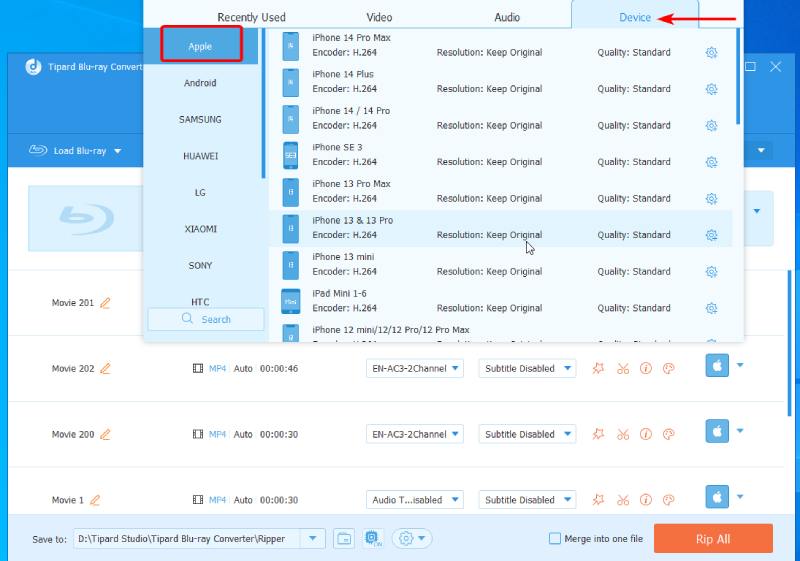Open settings gear for iPad Mini 1-6
800x561 pixels.
711,308
